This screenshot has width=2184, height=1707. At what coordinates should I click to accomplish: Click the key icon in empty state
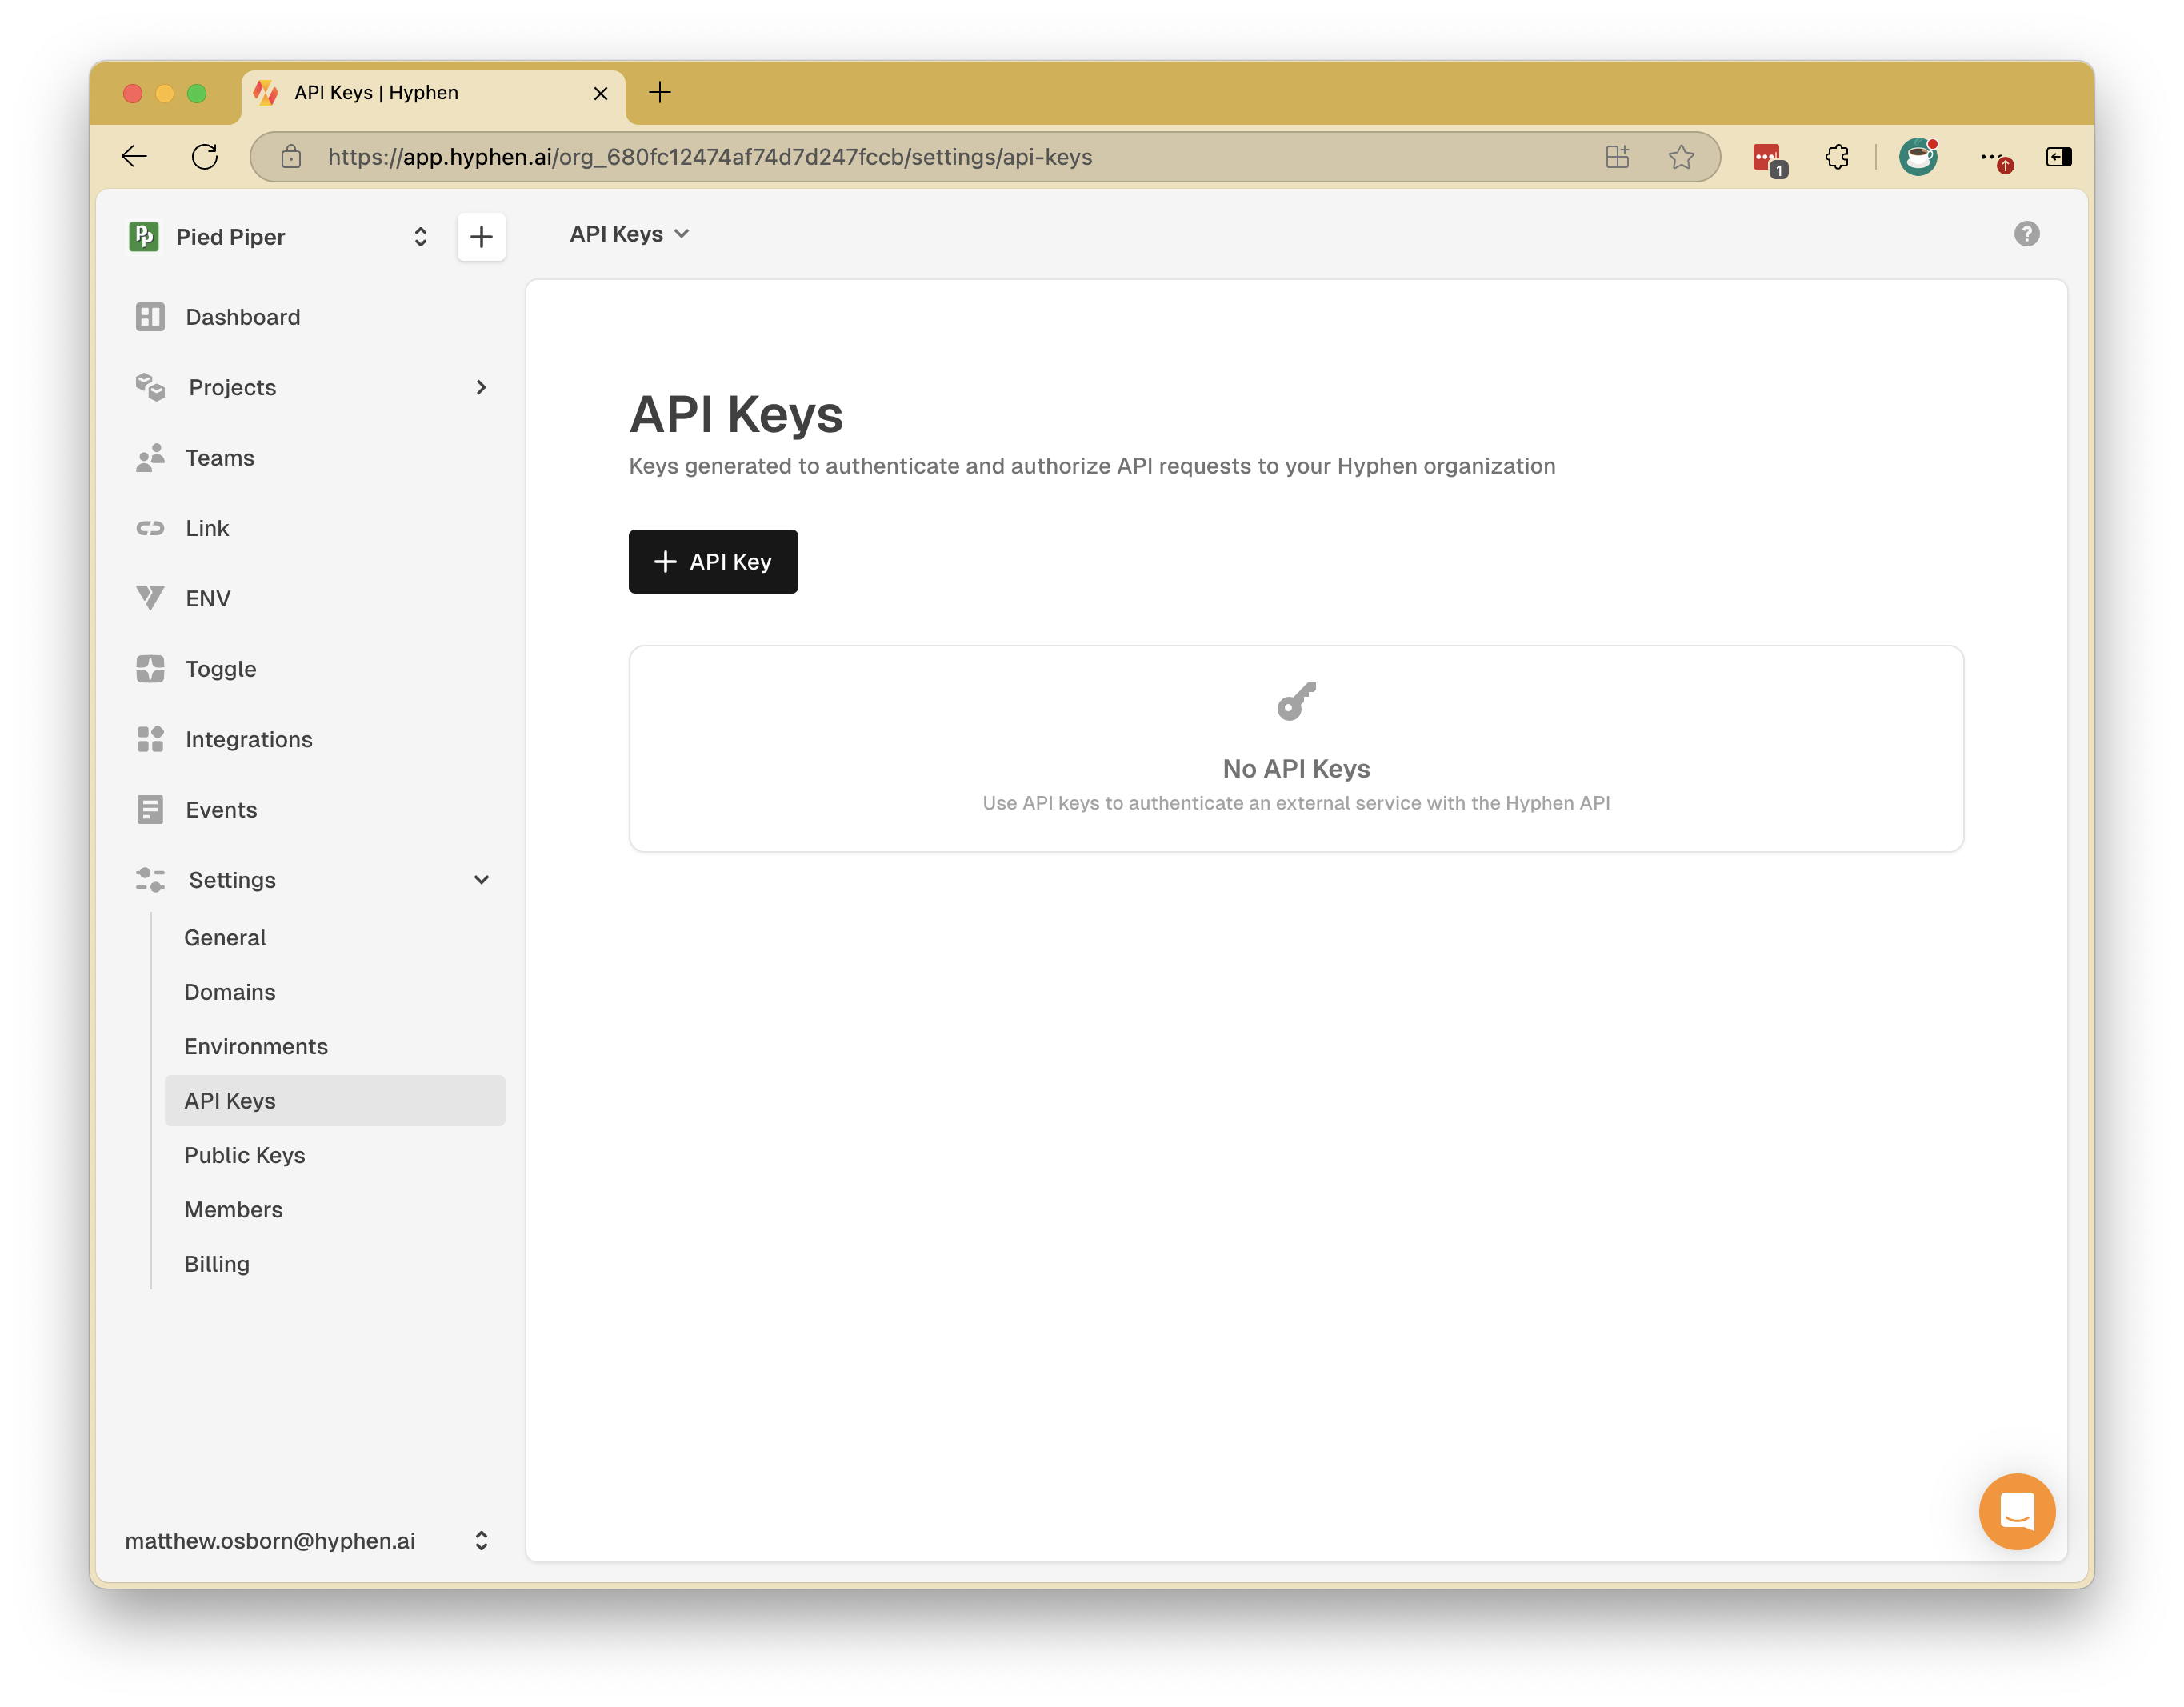[x=1296, y=702]
